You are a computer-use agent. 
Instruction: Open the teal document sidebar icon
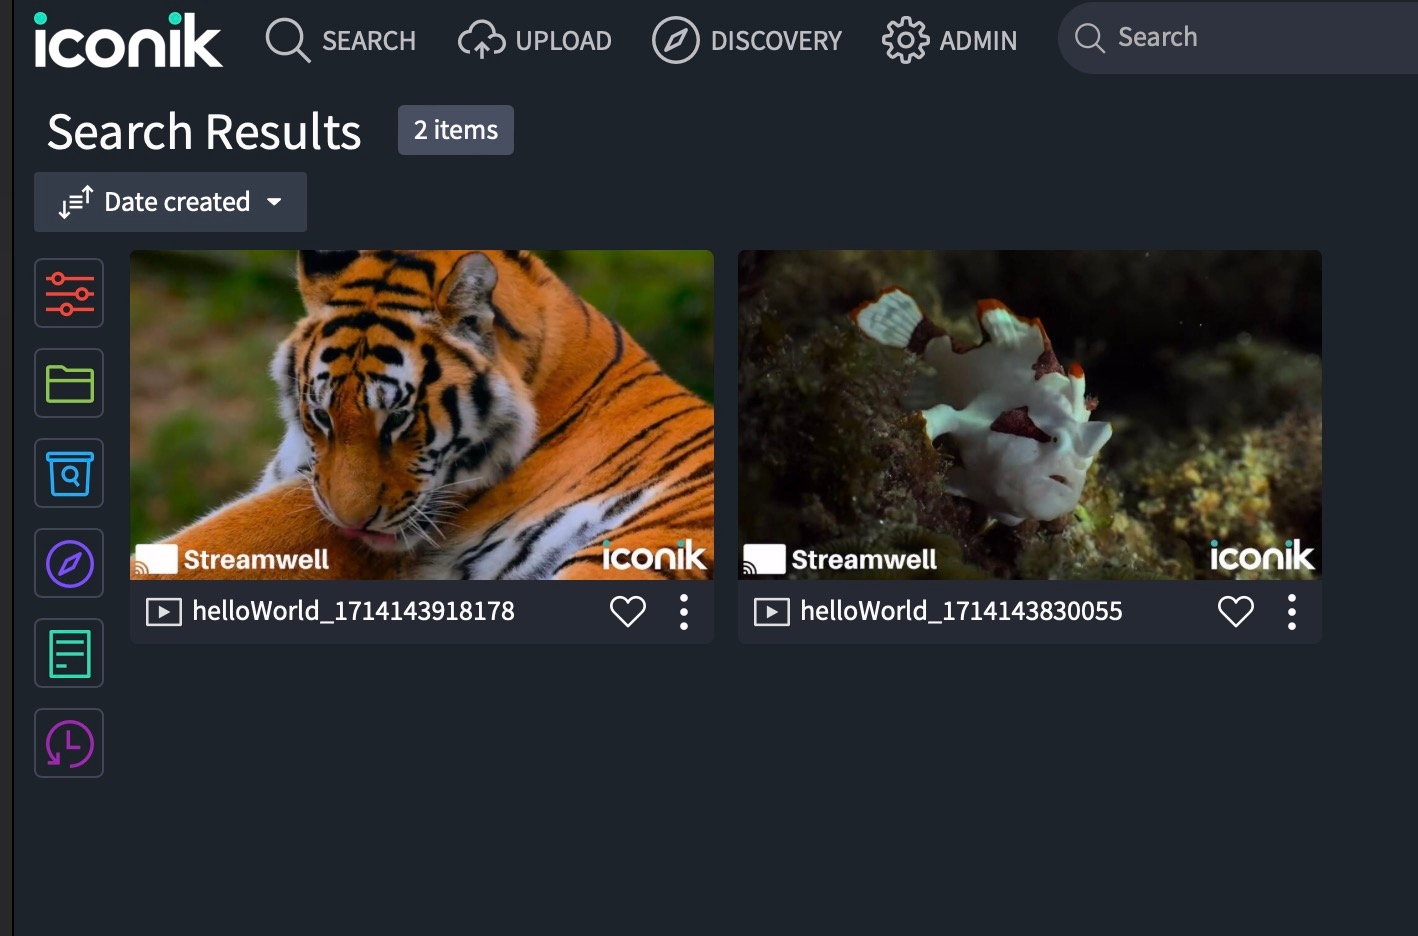point(69,653)
